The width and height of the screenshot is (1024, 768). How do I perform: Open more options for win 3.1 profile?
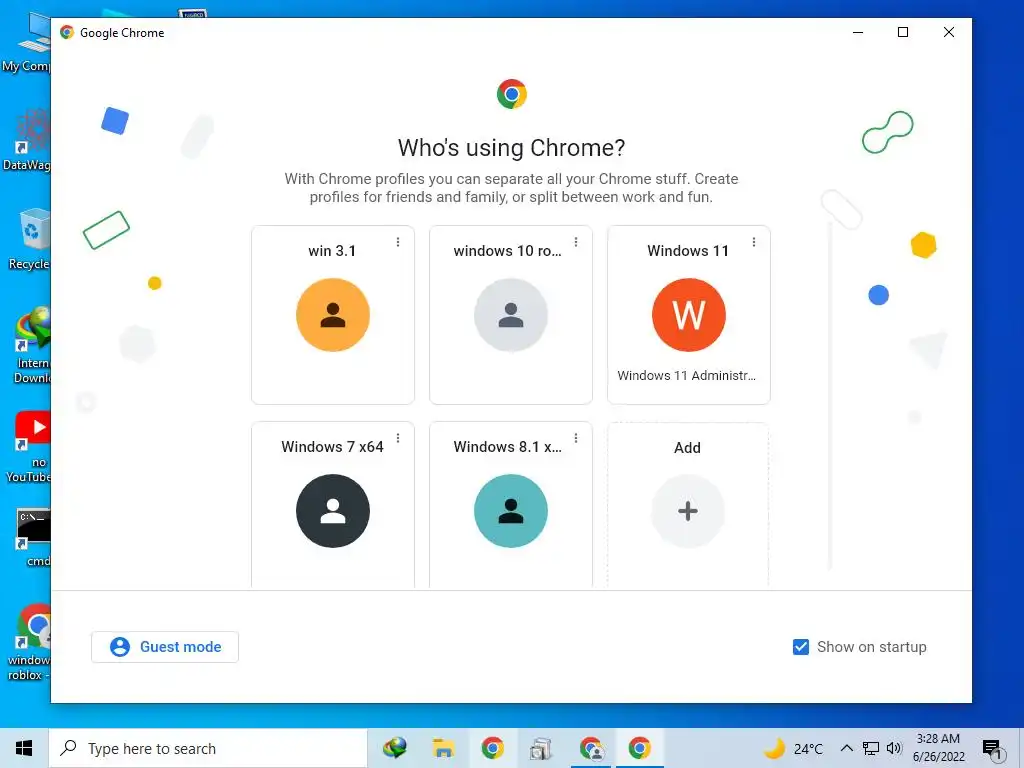398,242
